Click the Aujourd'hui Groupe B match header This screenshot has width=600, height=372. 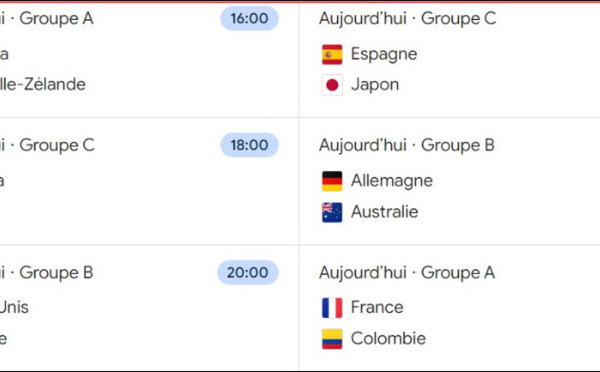pos(407,145)
